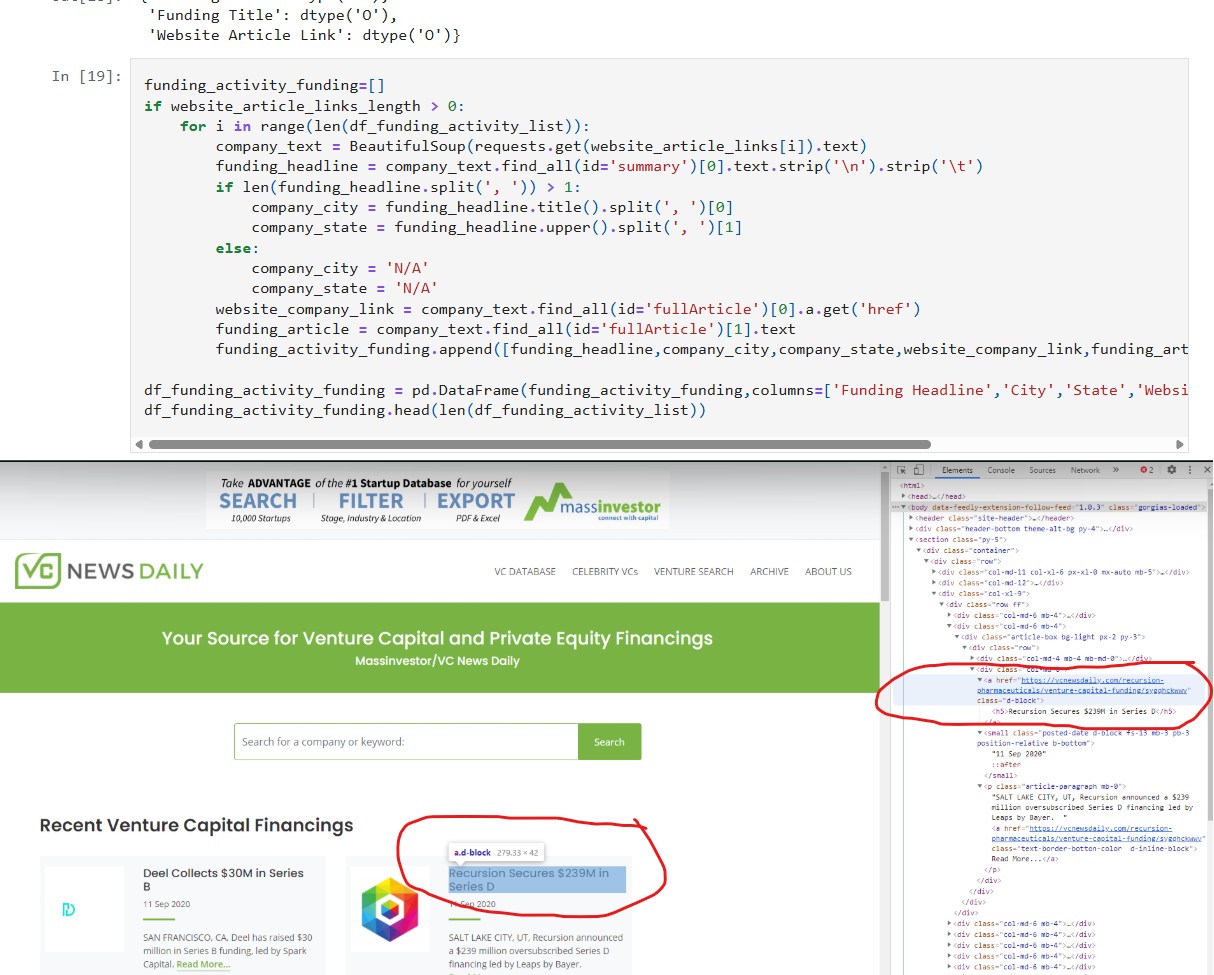Open DevTools three-dot customize menu
This screenshot has width=1214, height=975.
(x=1190, y=470)
